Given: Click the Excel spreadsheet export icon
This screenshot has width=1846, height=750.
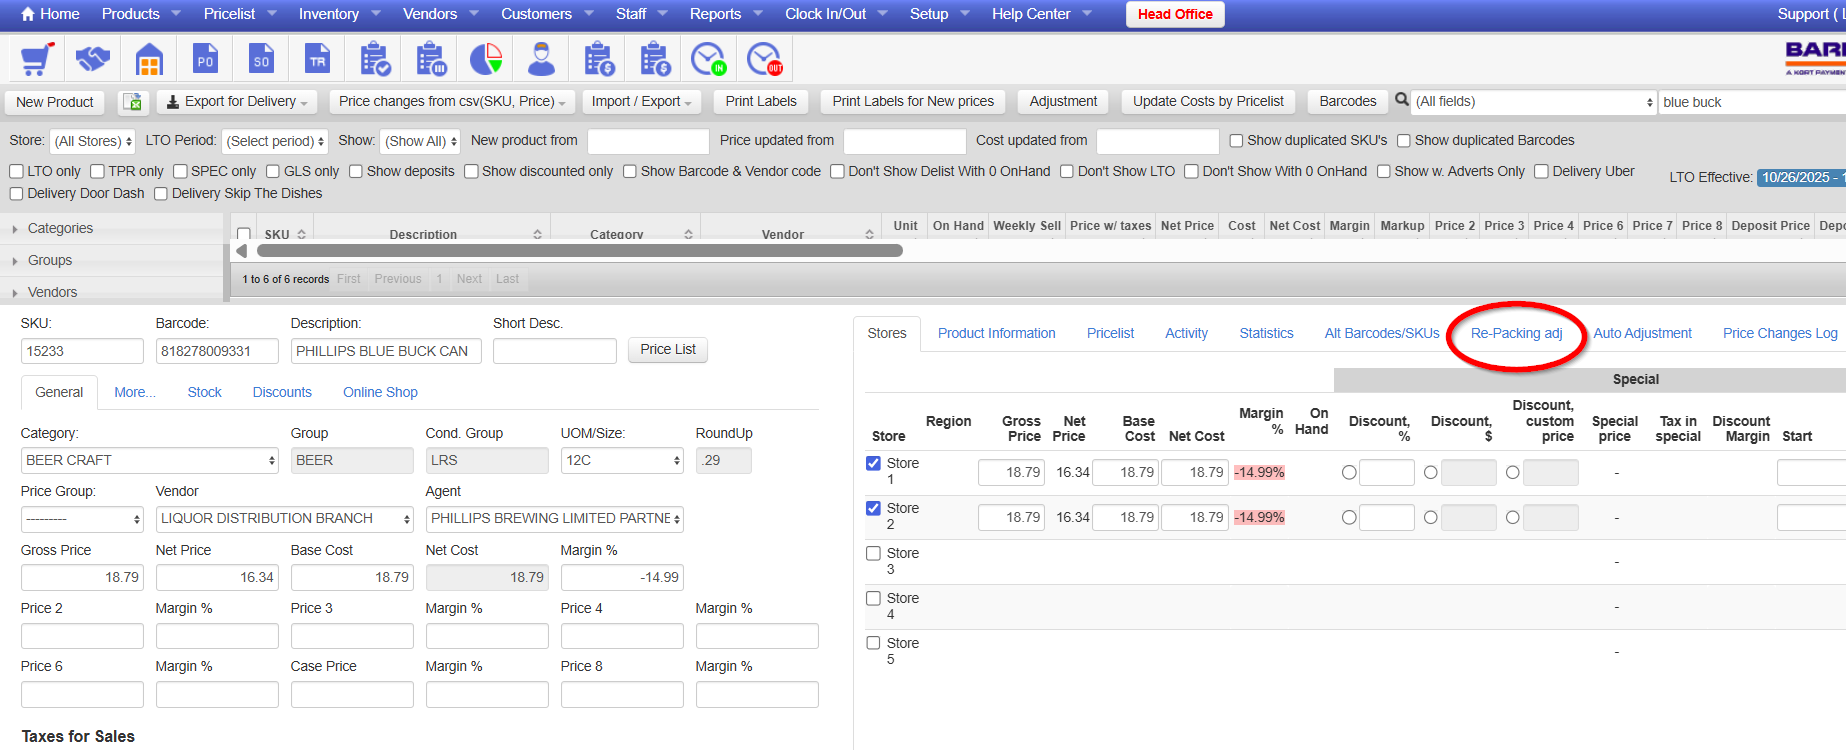Looking at the screenshot, I should click(133, 102).
